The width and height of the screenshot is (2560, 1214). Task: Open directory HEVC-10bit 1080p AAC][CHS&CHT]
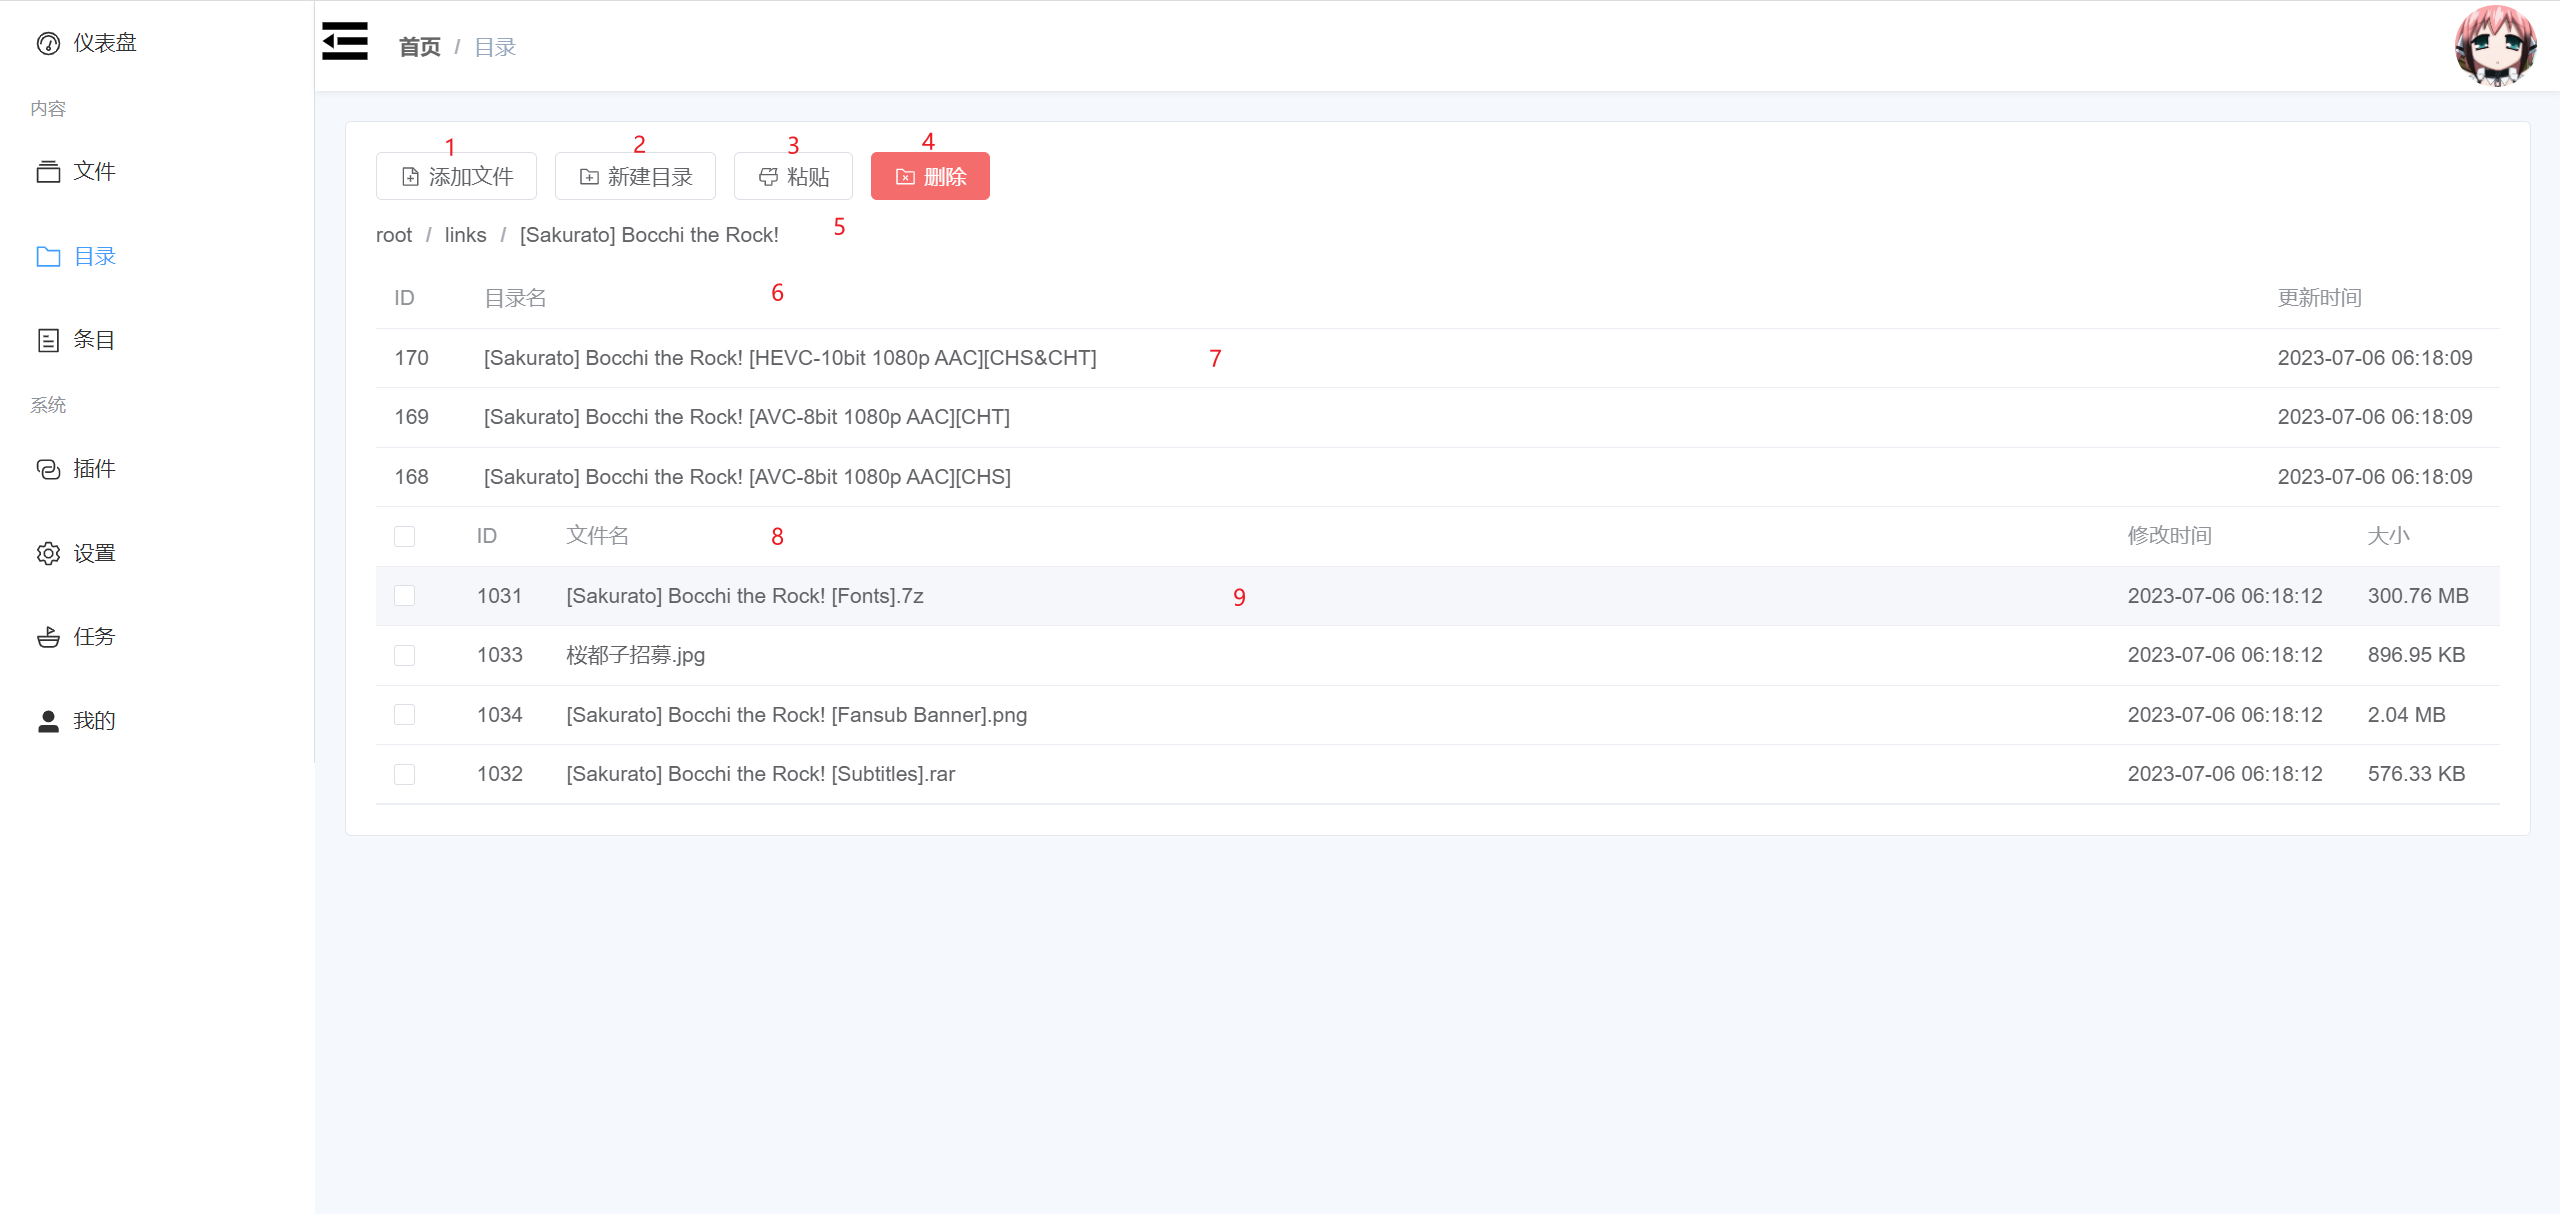point(790,358)
